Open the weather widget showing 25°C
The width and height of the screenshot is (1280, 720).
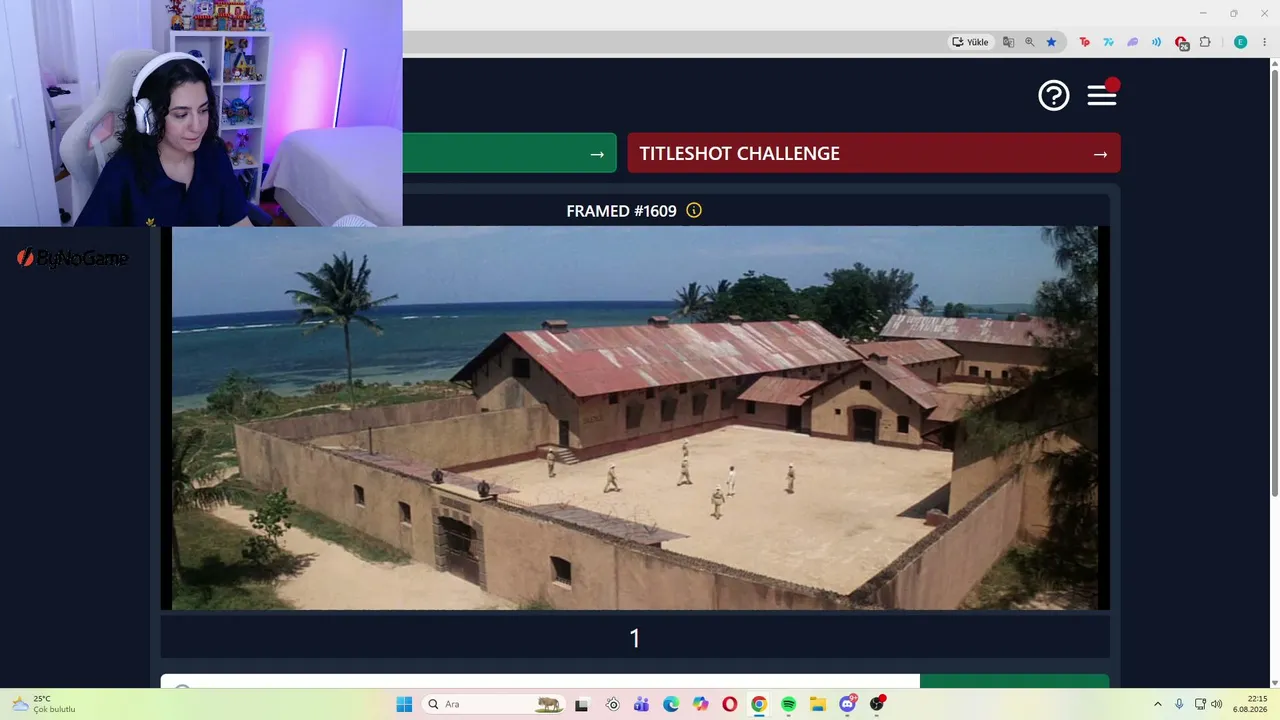click(44, 704)
